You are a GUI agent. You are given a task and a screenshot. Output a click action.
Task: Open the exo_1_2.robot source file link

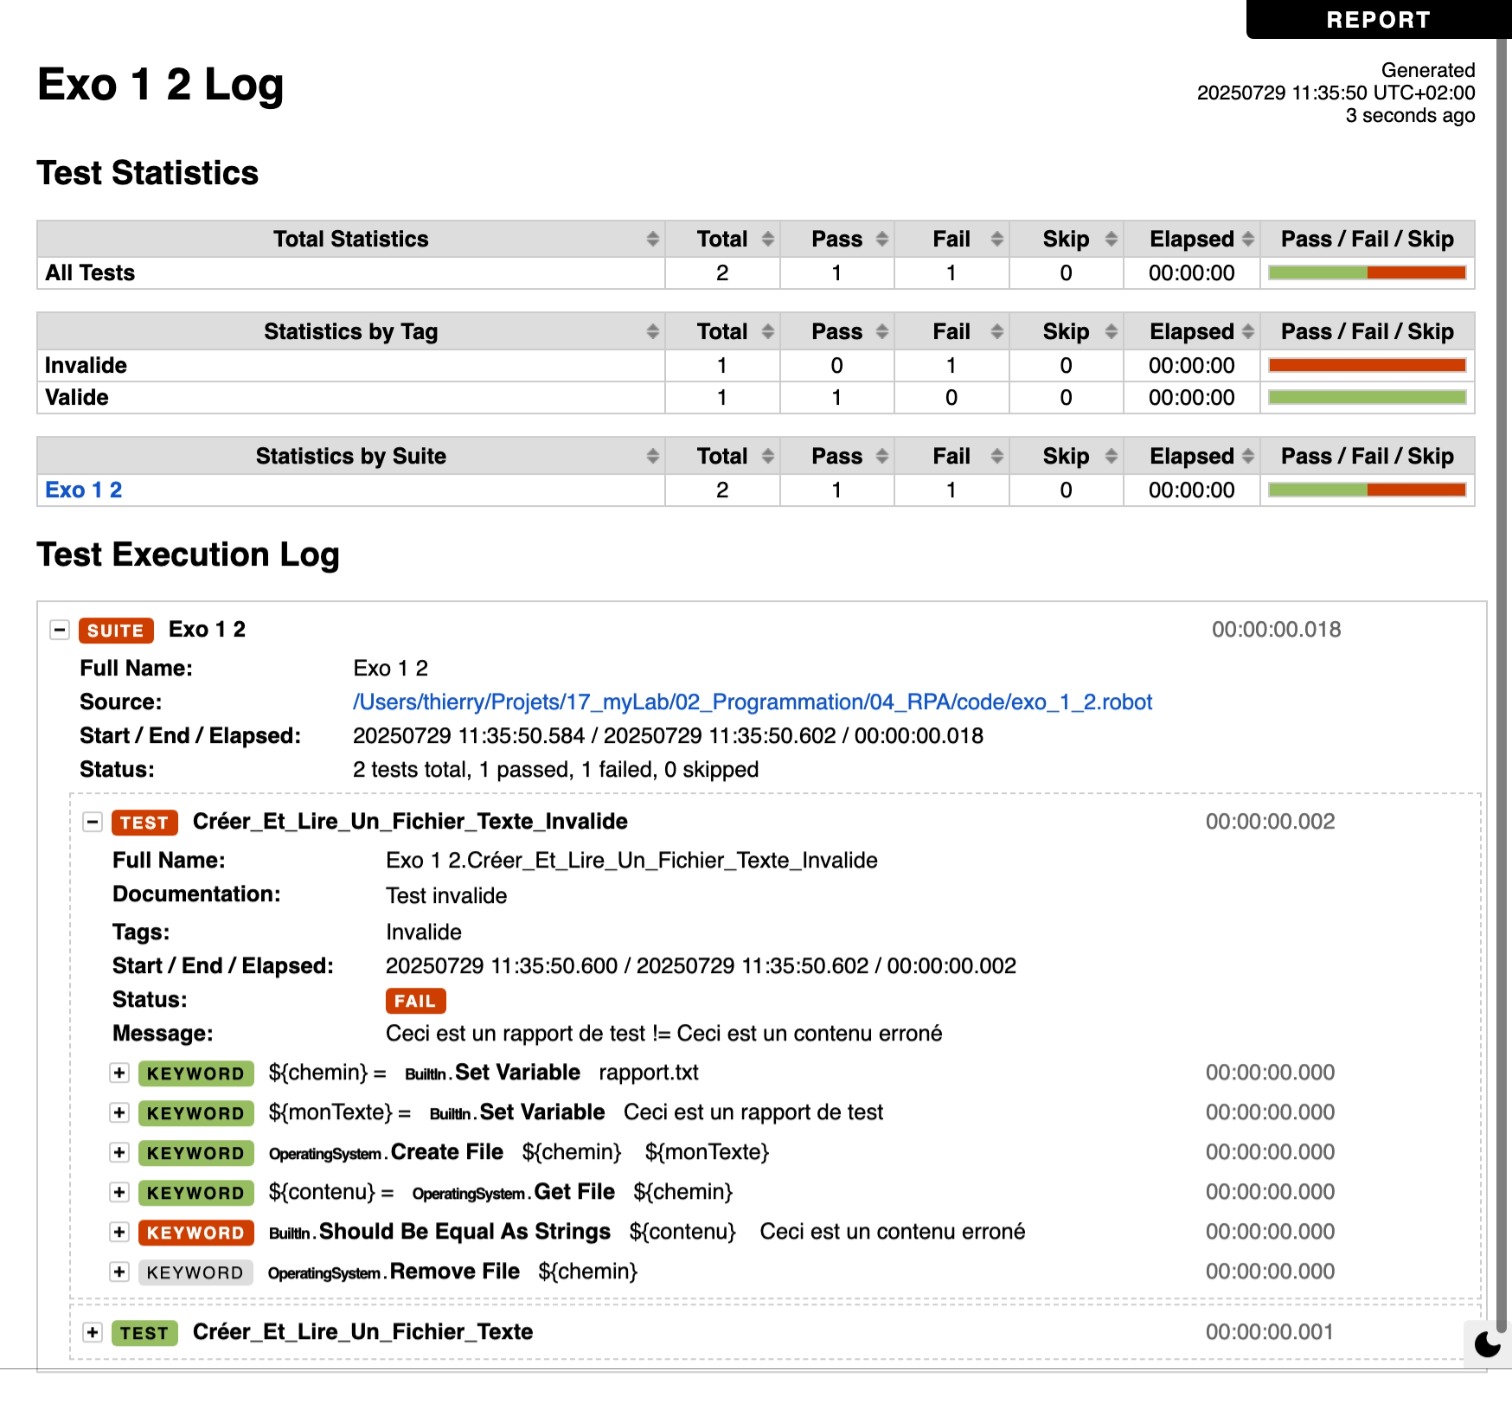[x=752, y=702]
